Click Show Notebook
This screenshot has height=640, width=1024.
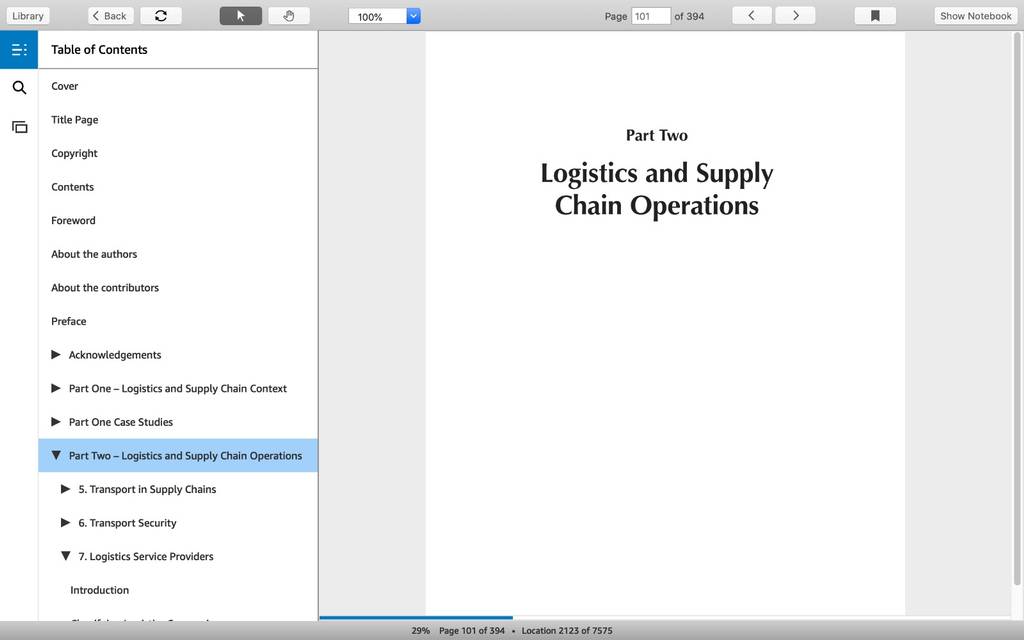(x=976, y=16)
